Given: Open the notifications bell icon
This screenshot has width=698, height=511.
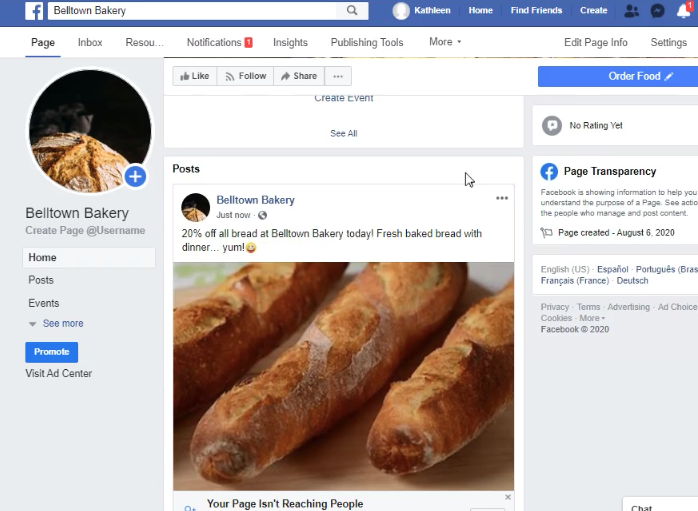Looking at the screenshot, I should coord(683,11).
